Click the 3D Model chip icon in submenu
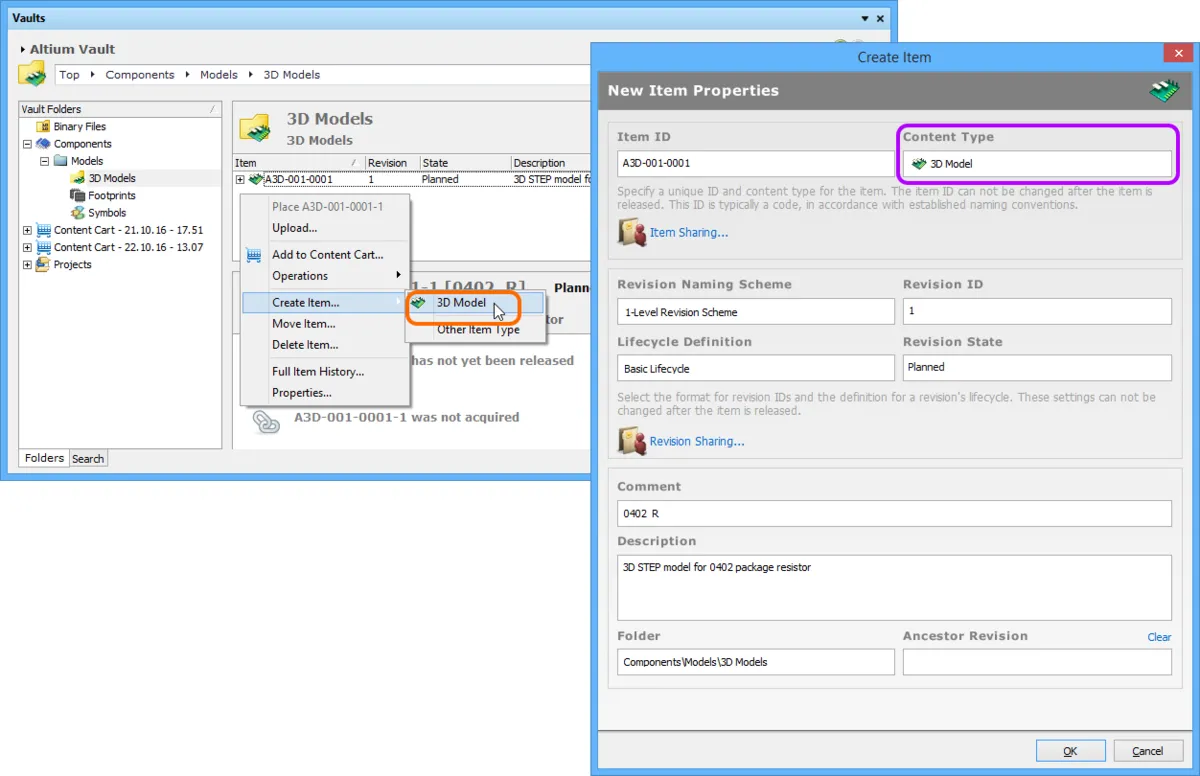 coord(418,302)
